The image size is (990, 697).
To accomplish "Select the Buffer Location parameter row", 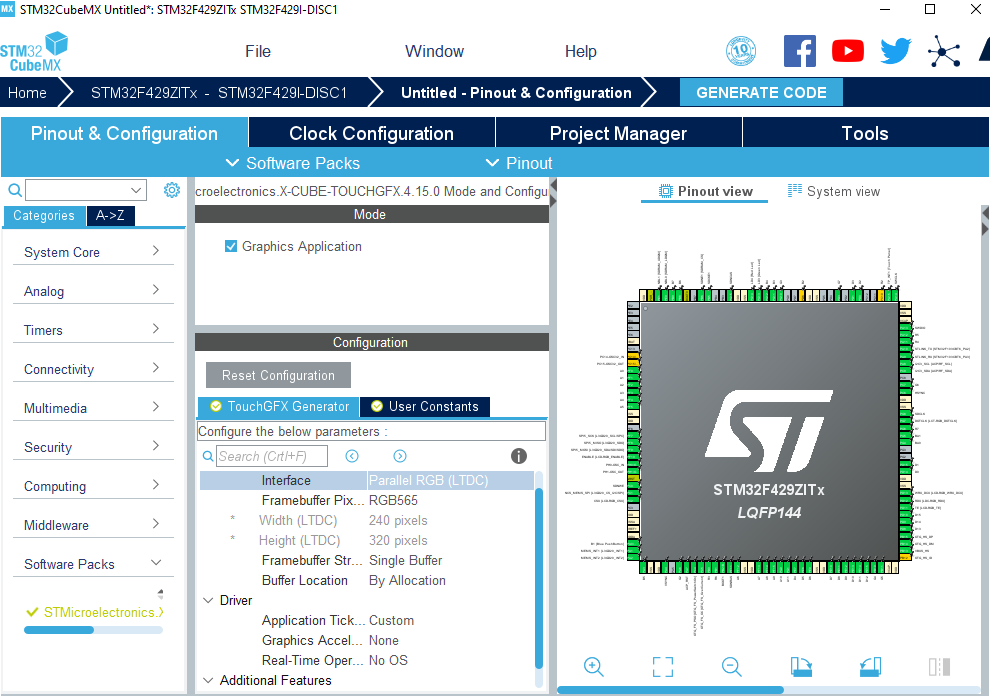I will click(367, 580).
